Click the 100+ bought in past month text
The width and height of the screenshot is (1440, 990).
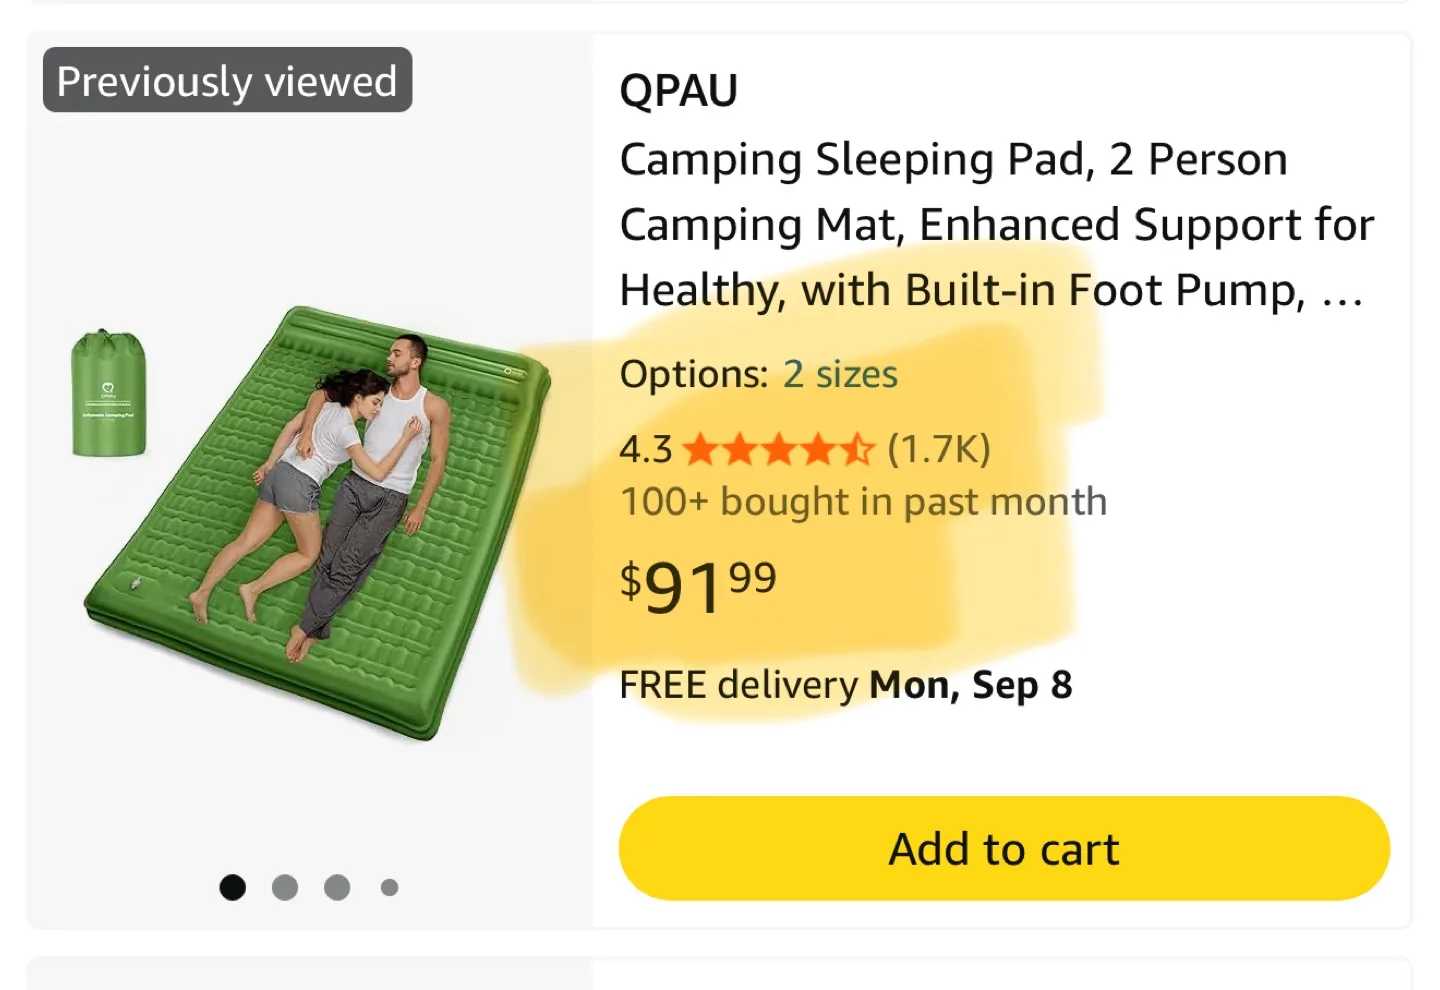tap(863, 501)
